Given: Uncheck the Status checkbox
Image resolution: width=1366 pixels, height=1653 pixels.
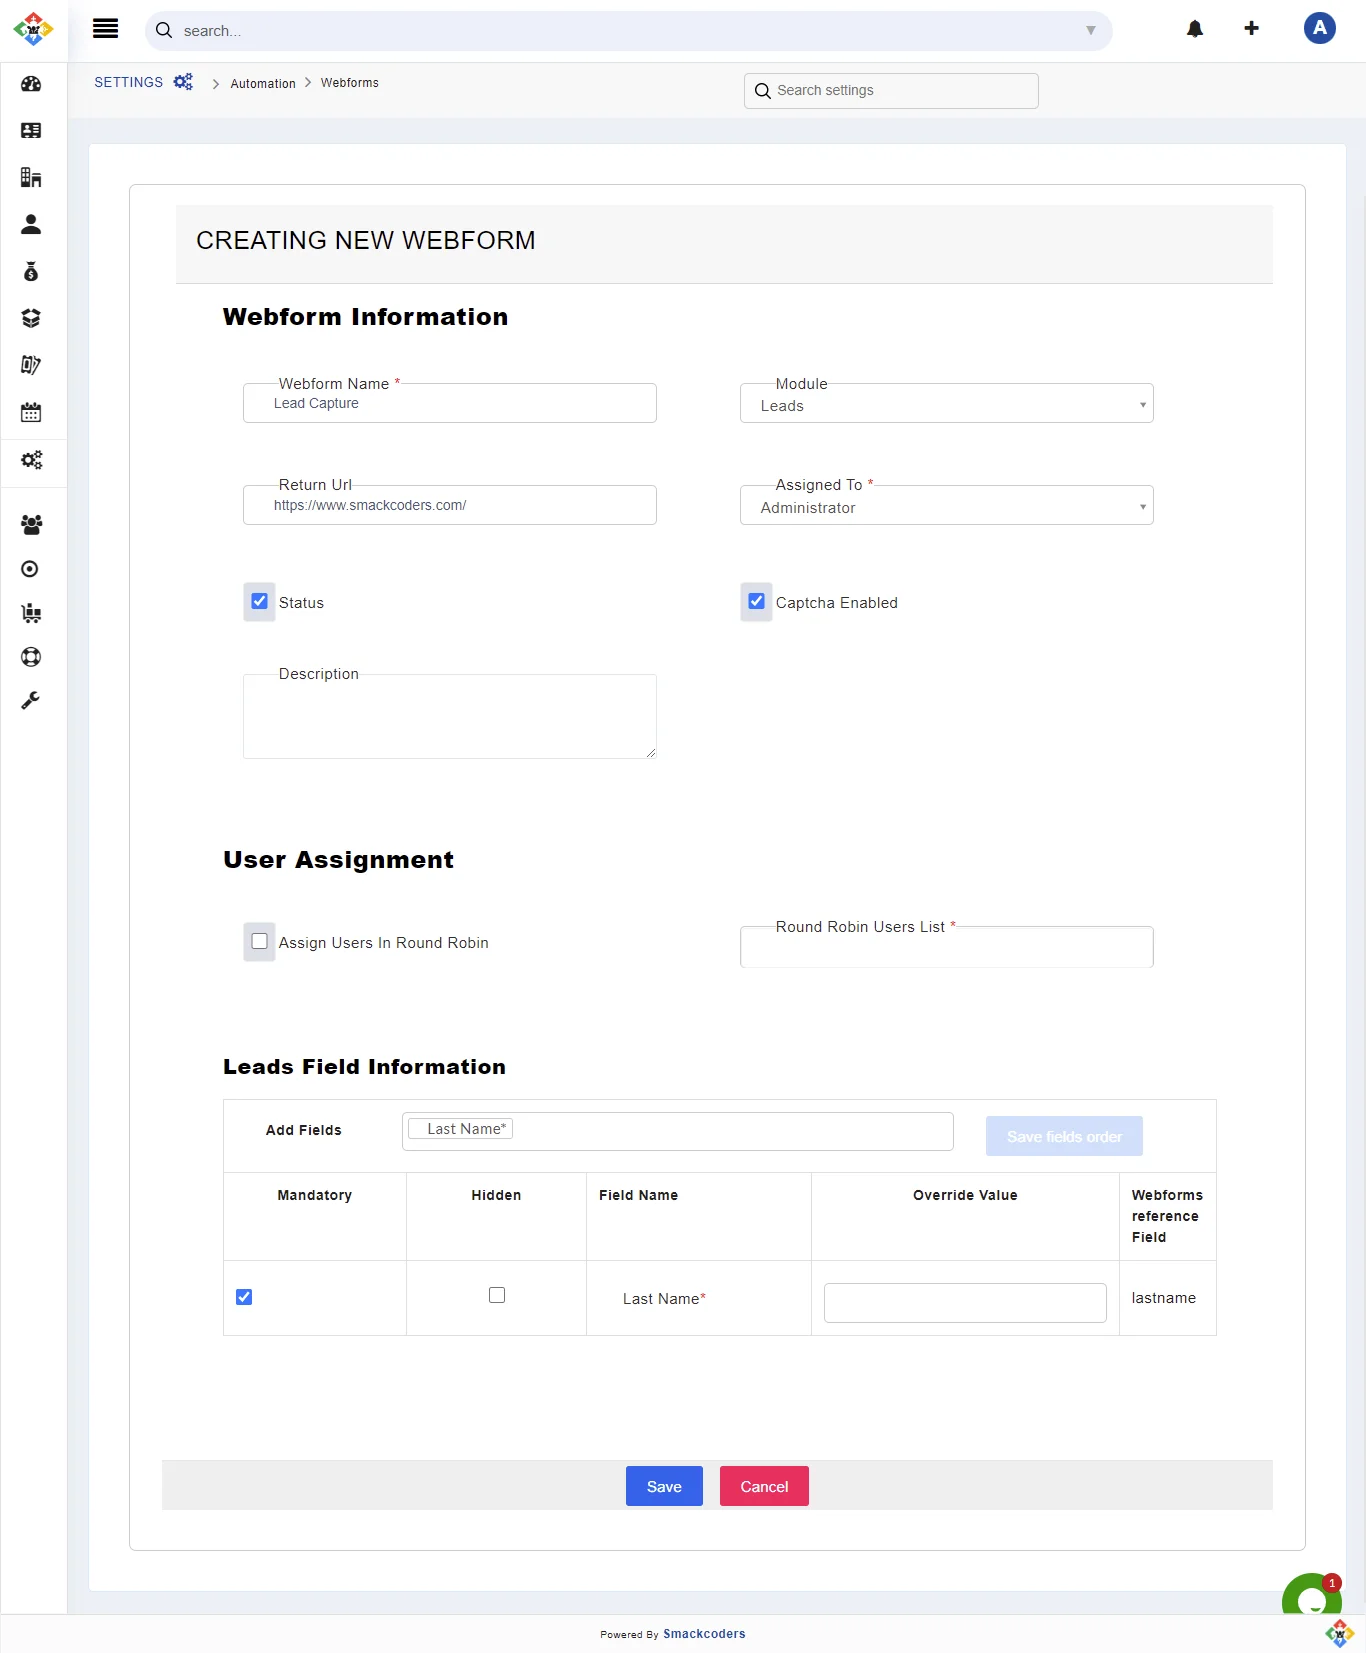Looking at the screenshot, I should point(259,602).
